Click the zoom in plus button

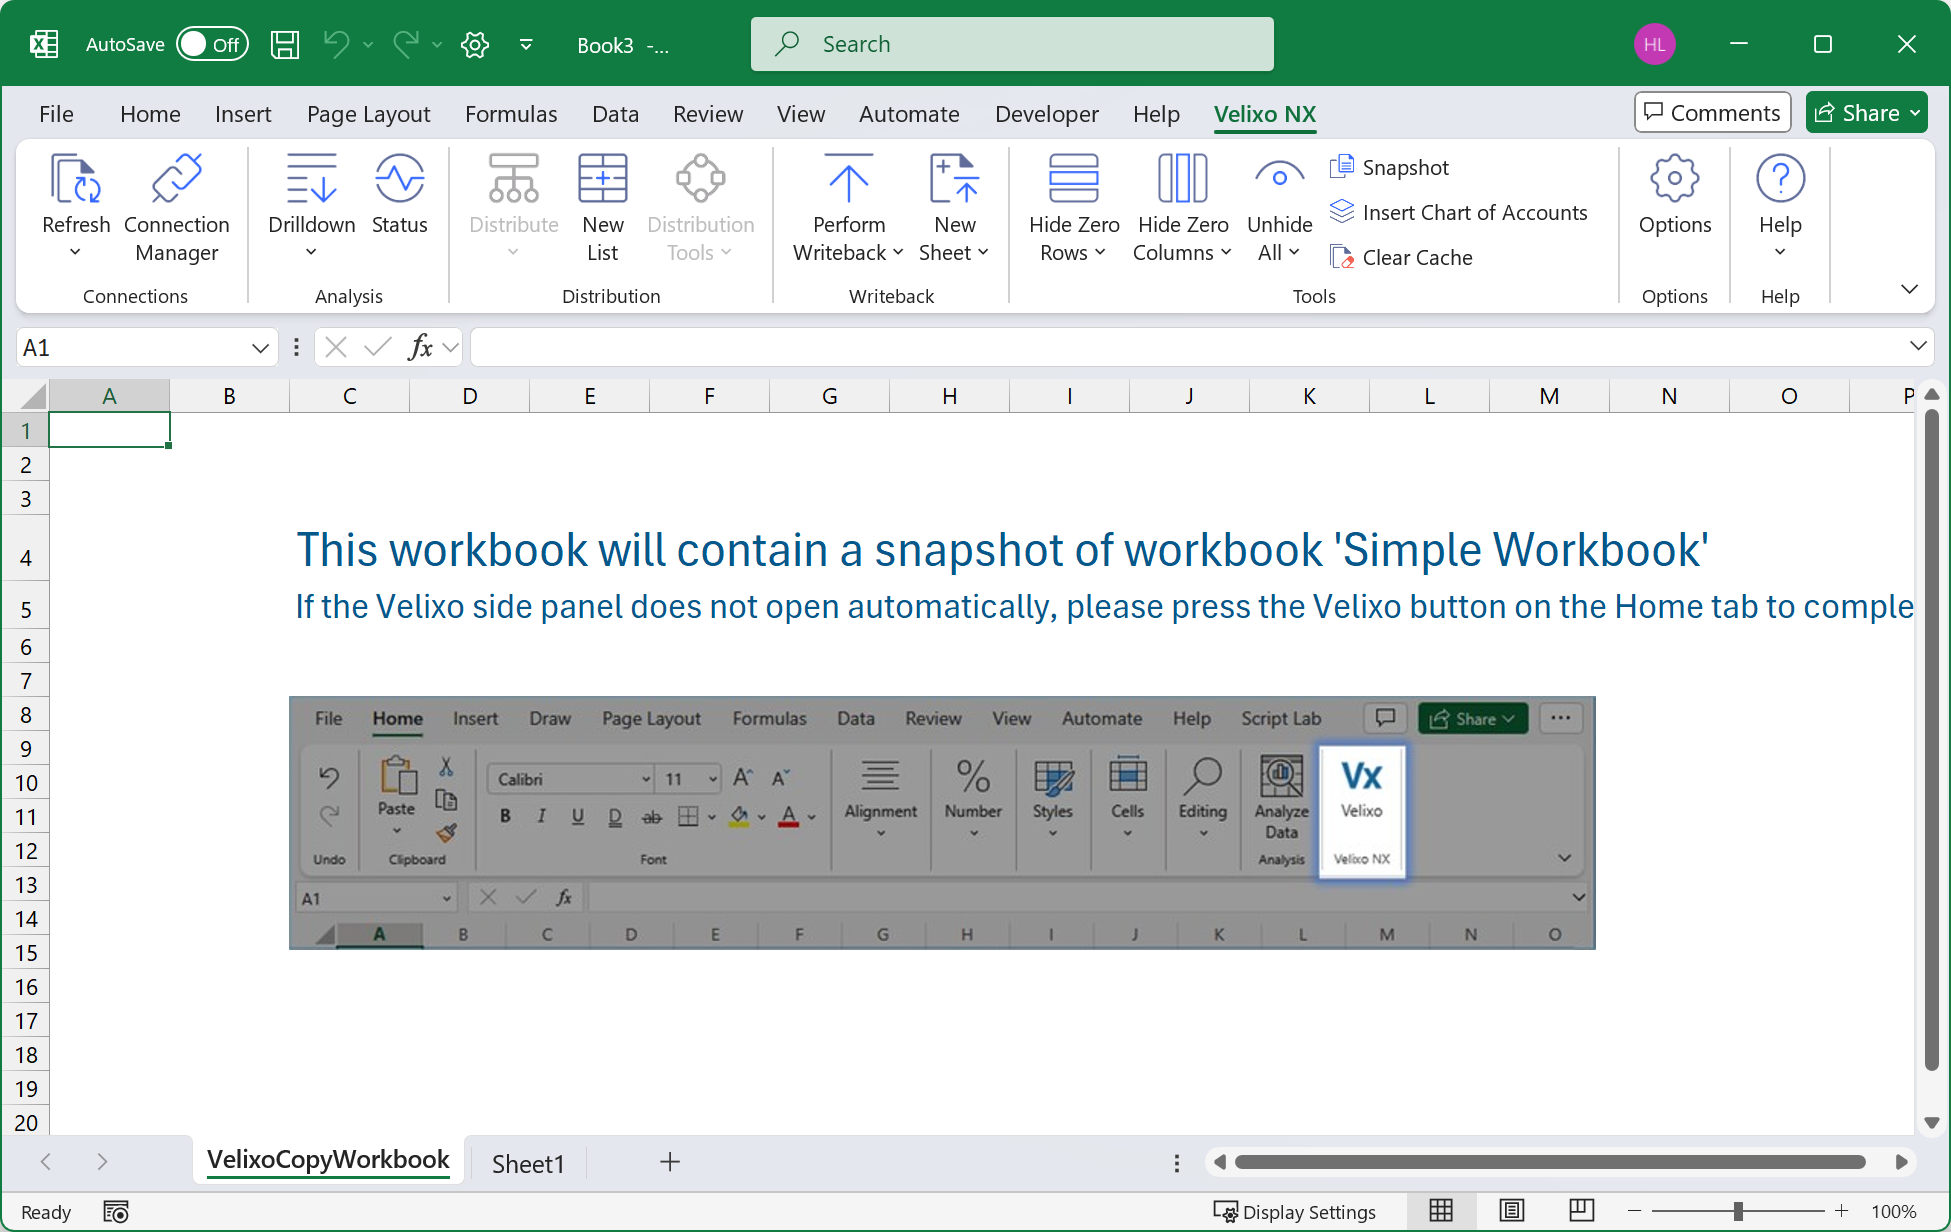point(1841,1212)
